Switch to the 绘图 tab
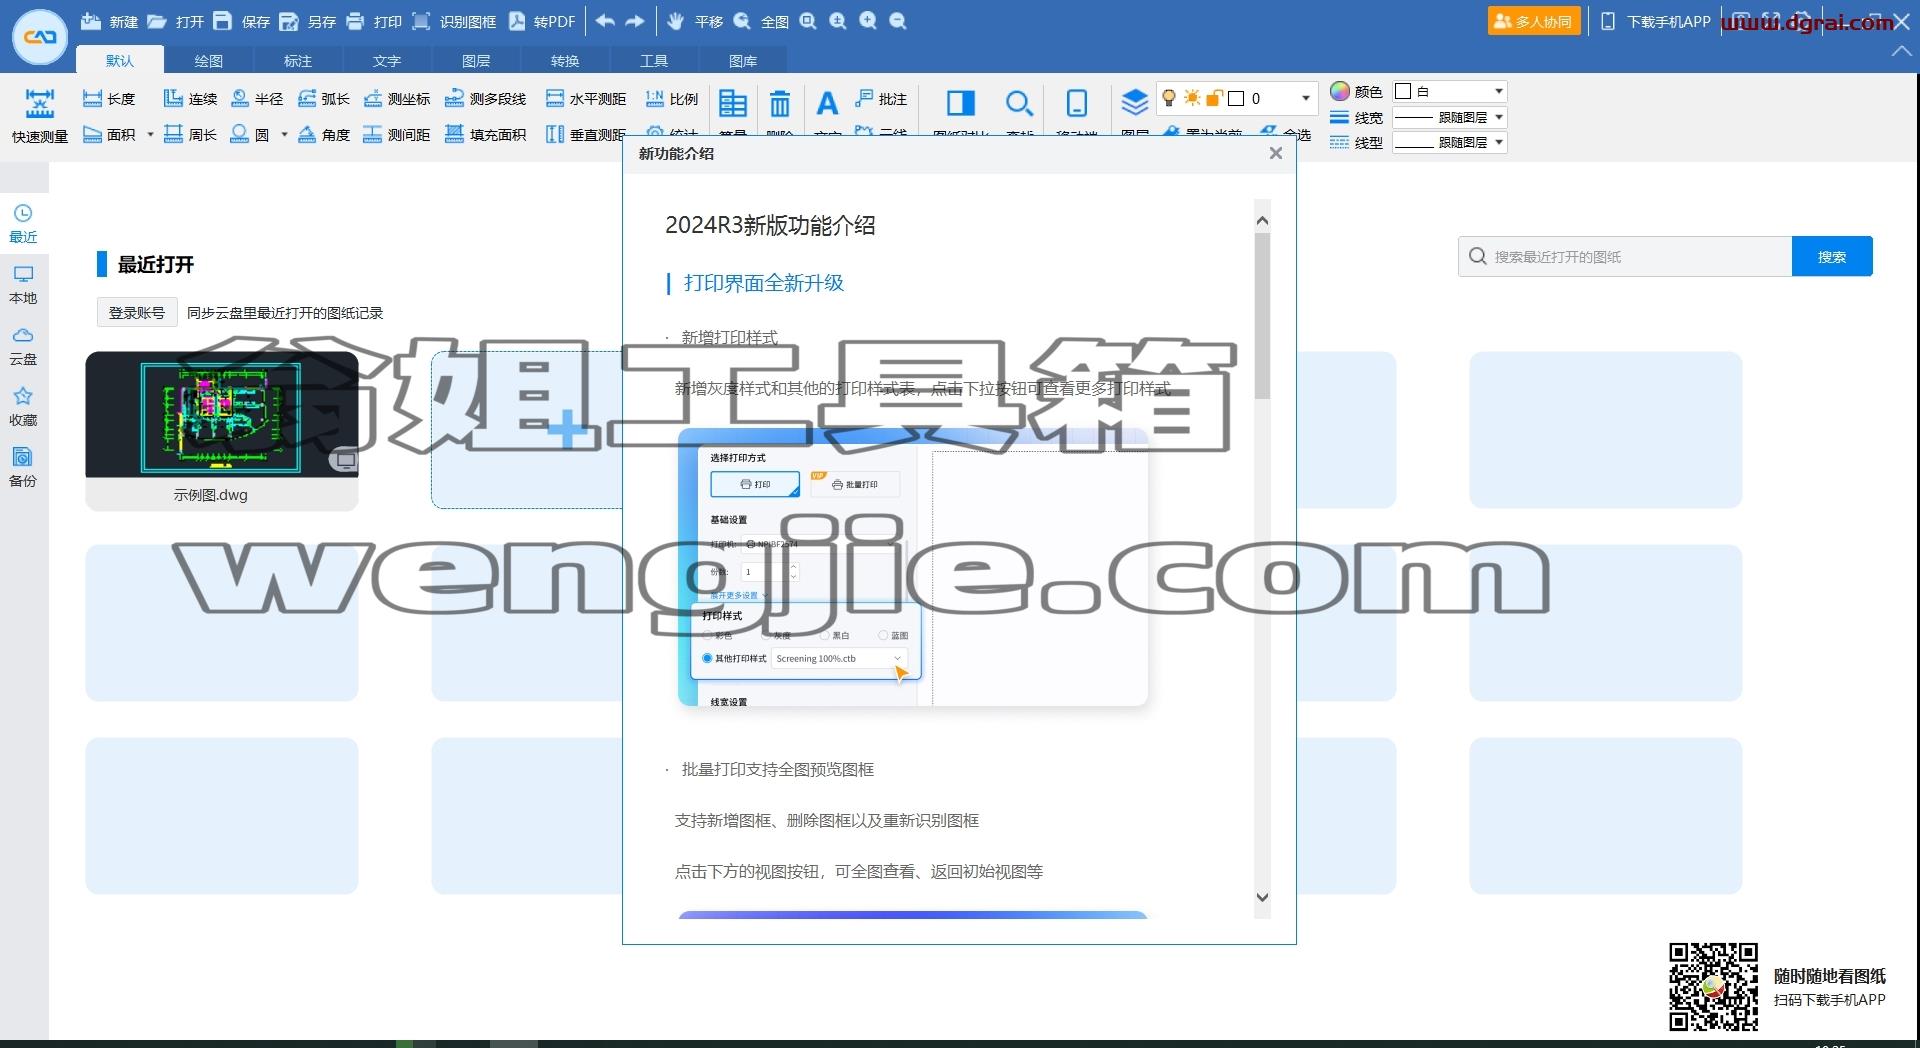This screenshot has width=1920, height=1048. click(209, 61)
